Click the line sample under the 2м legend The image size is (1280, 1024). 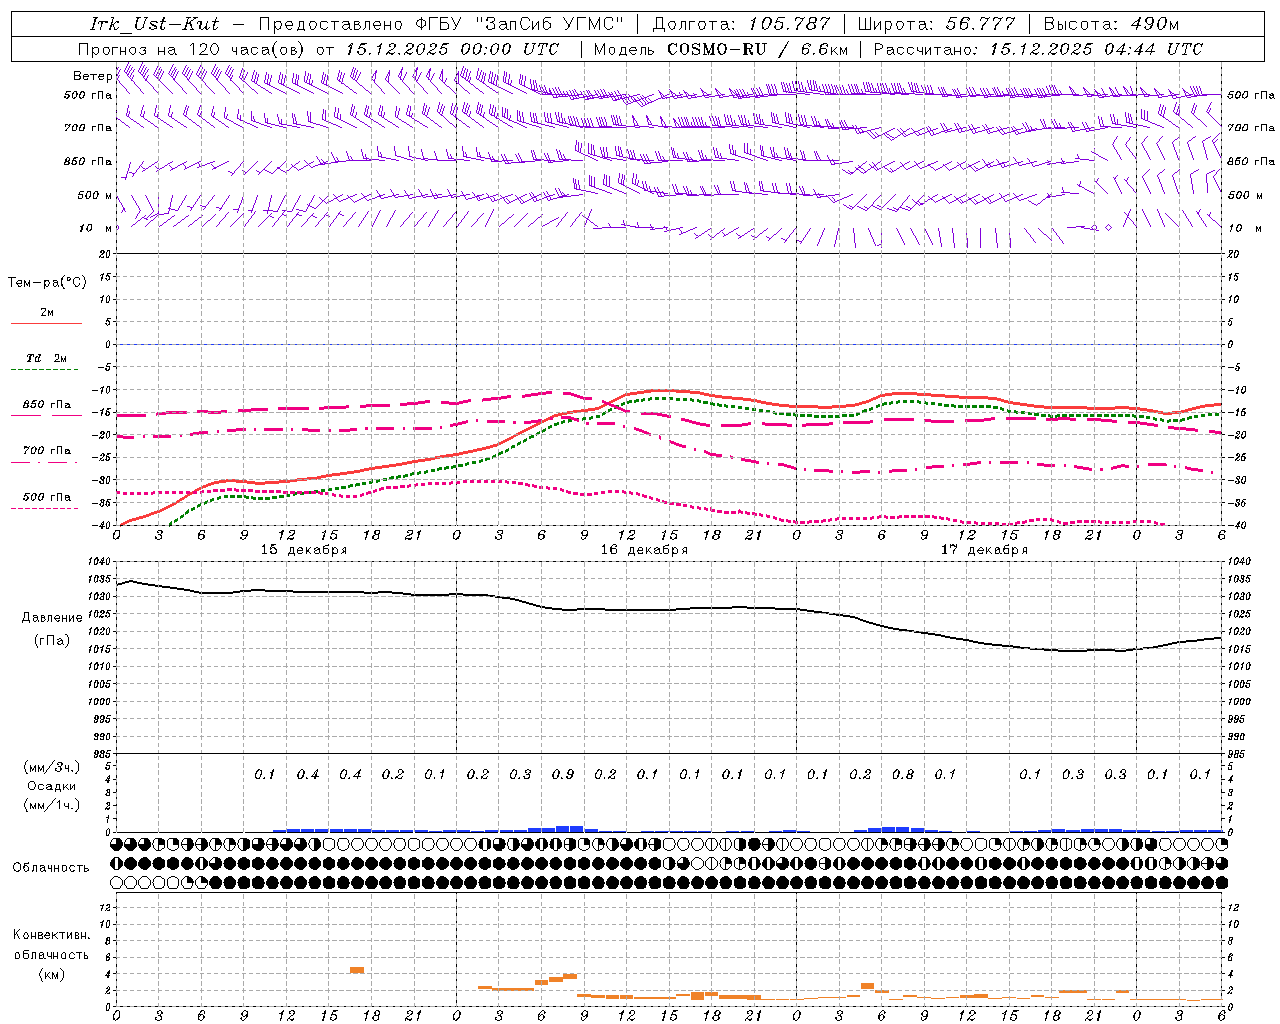pos(46,324)
